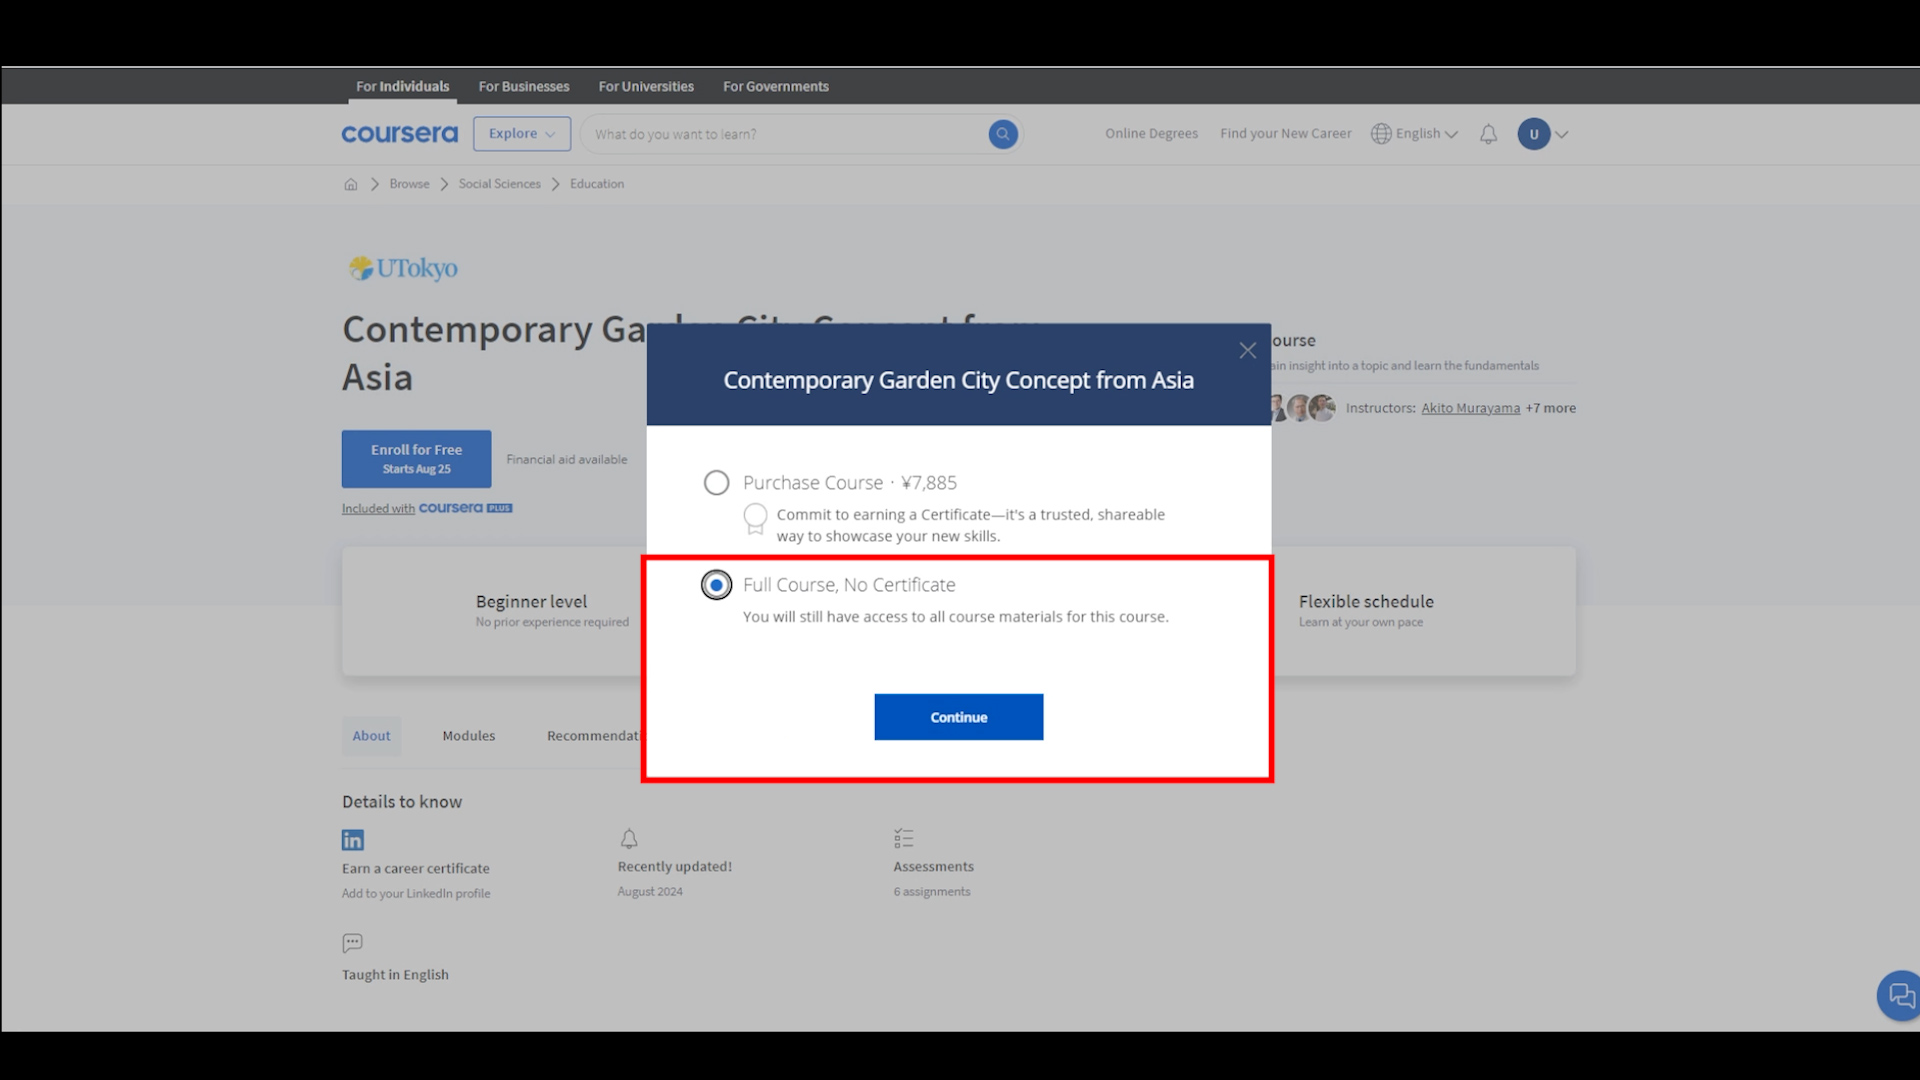Select the Full Course No Certificate radio button
1920x1080 pixels.
tap(716, 584)
